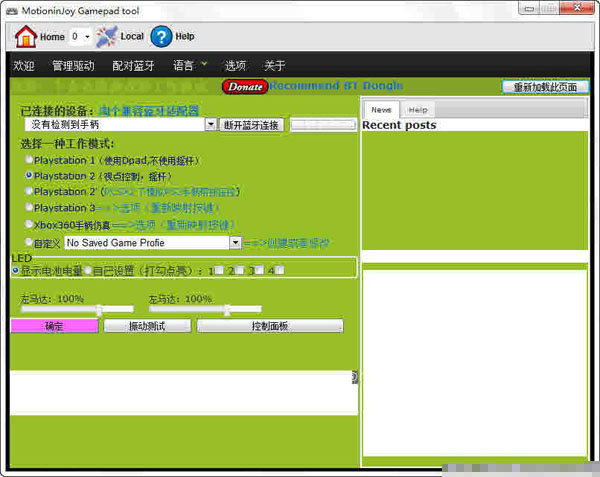Select Playstation 2 PCSX2 emulation radio button
Screen dimensions: 600x477
click(x=29, y=190)
